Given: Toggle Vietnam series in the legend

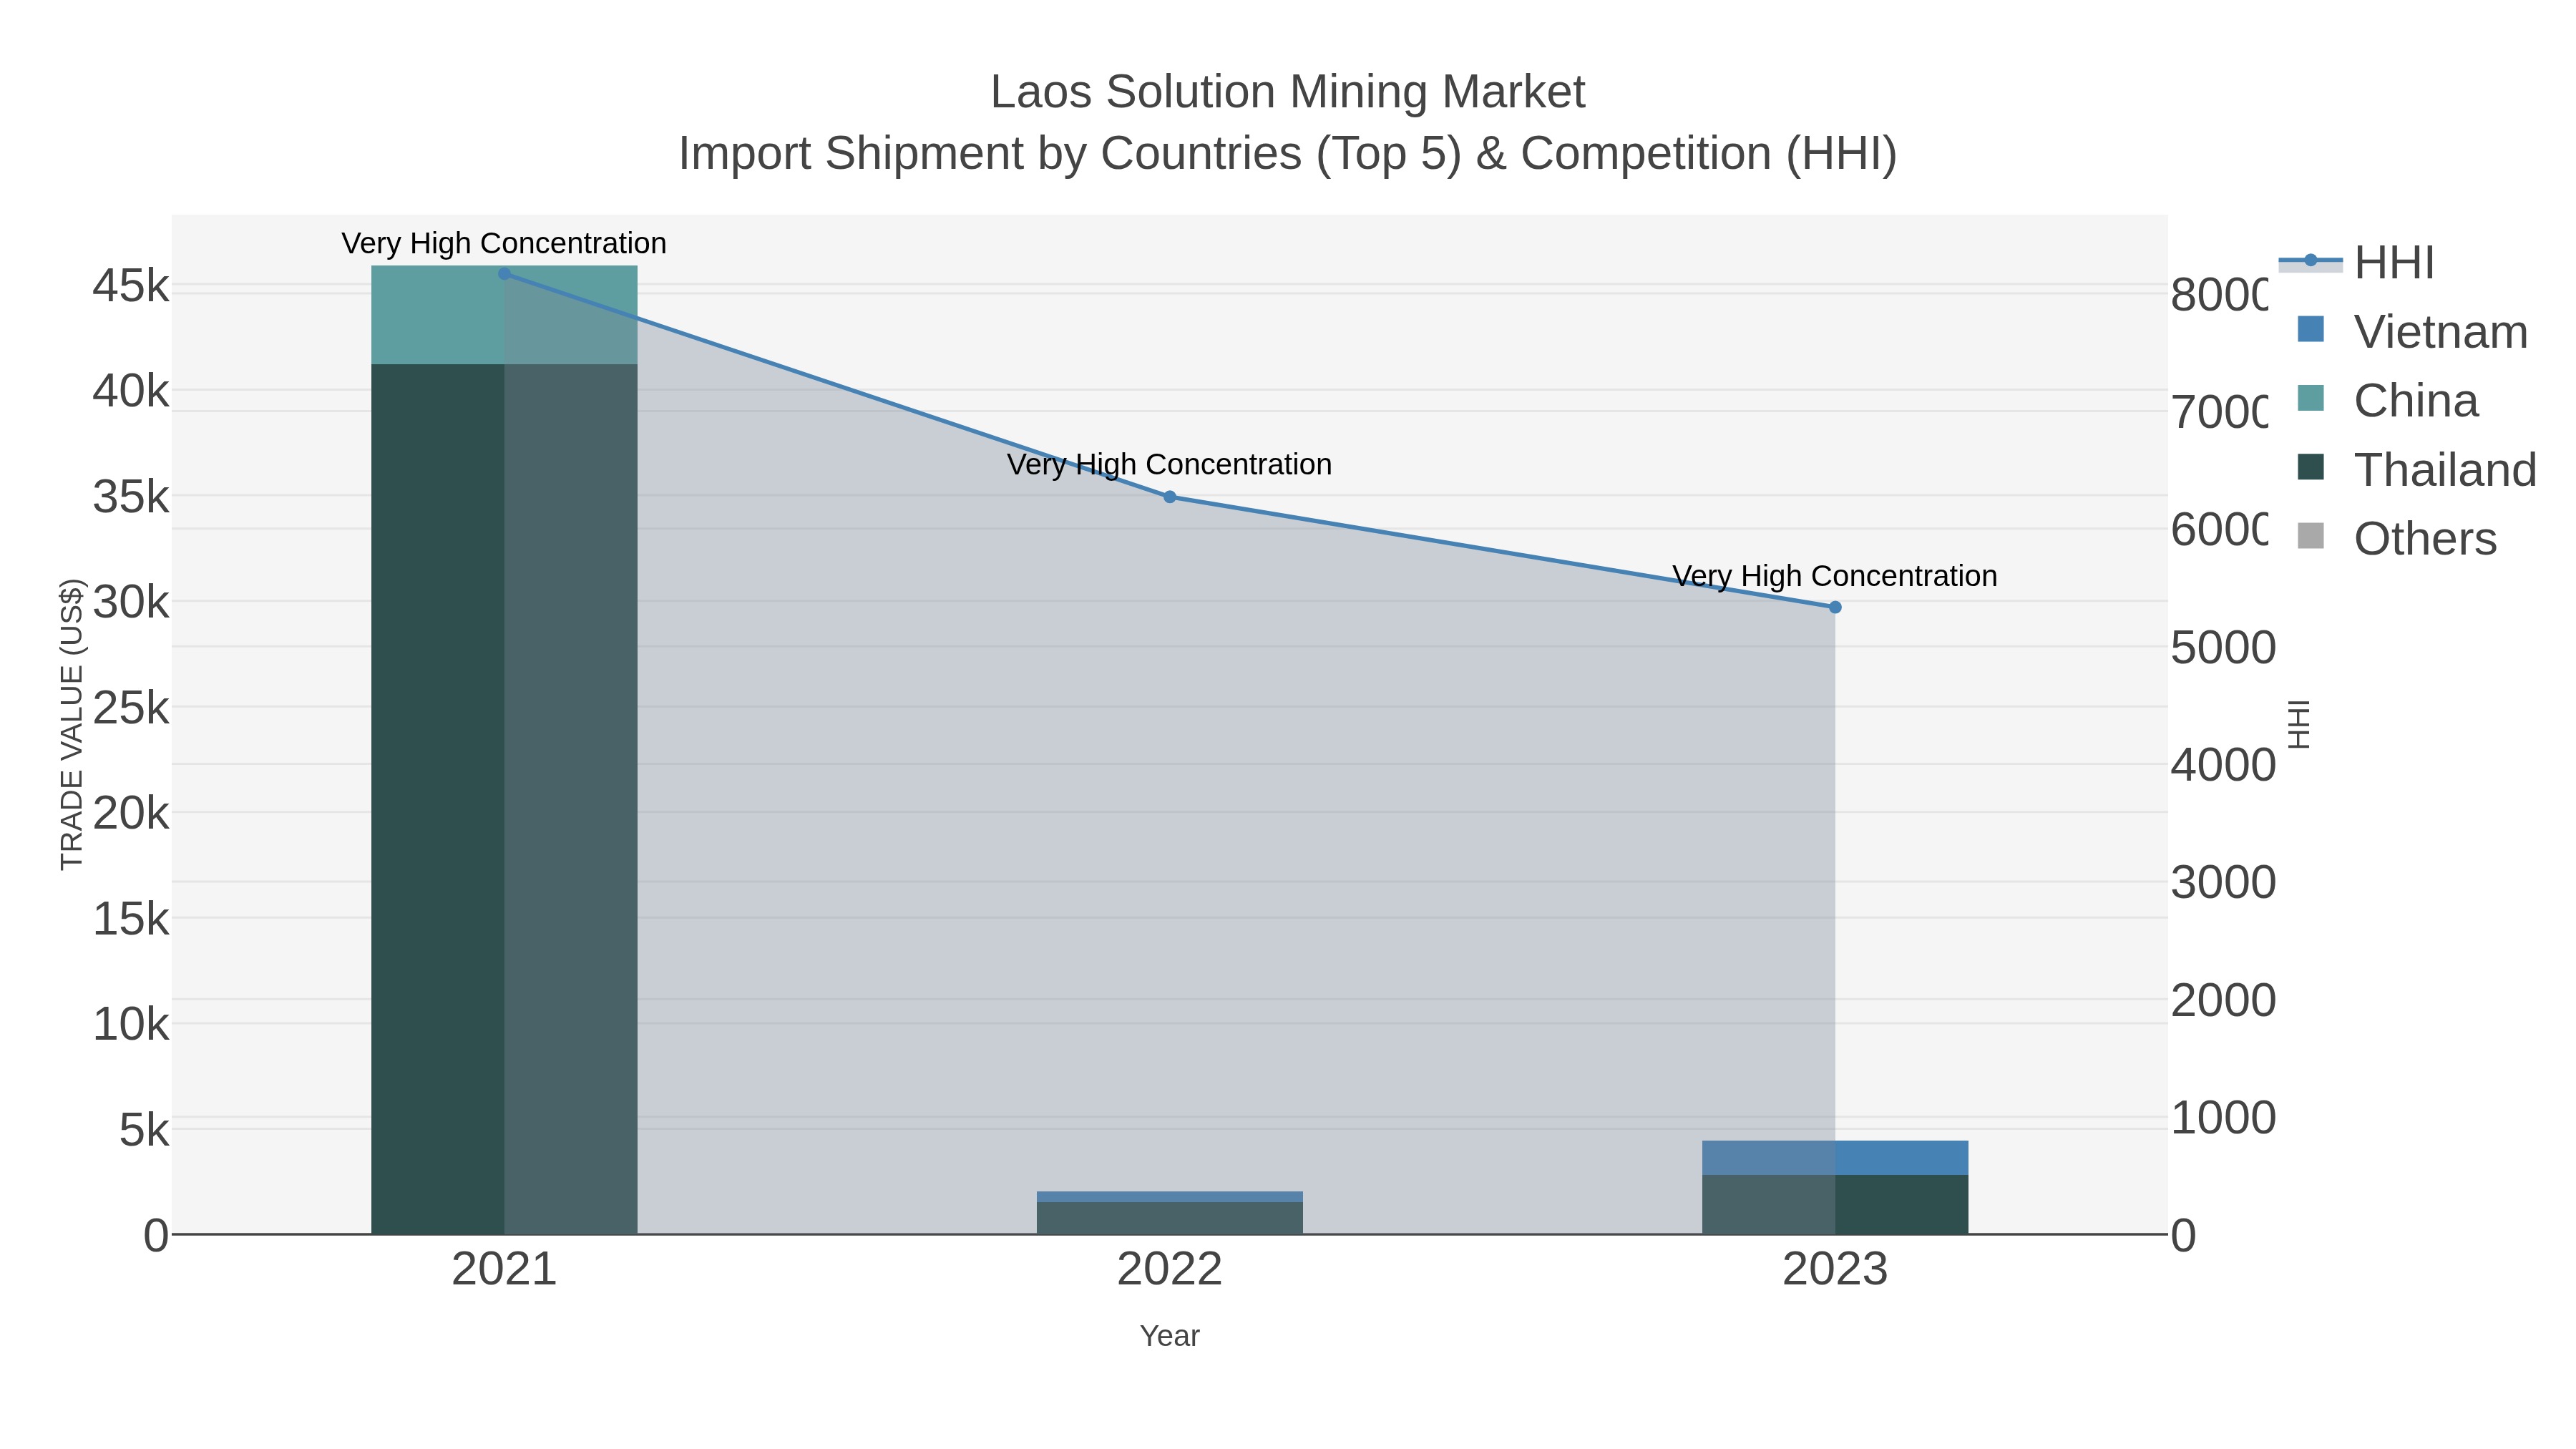Looking at the screenshot, I should [2412, 332].
